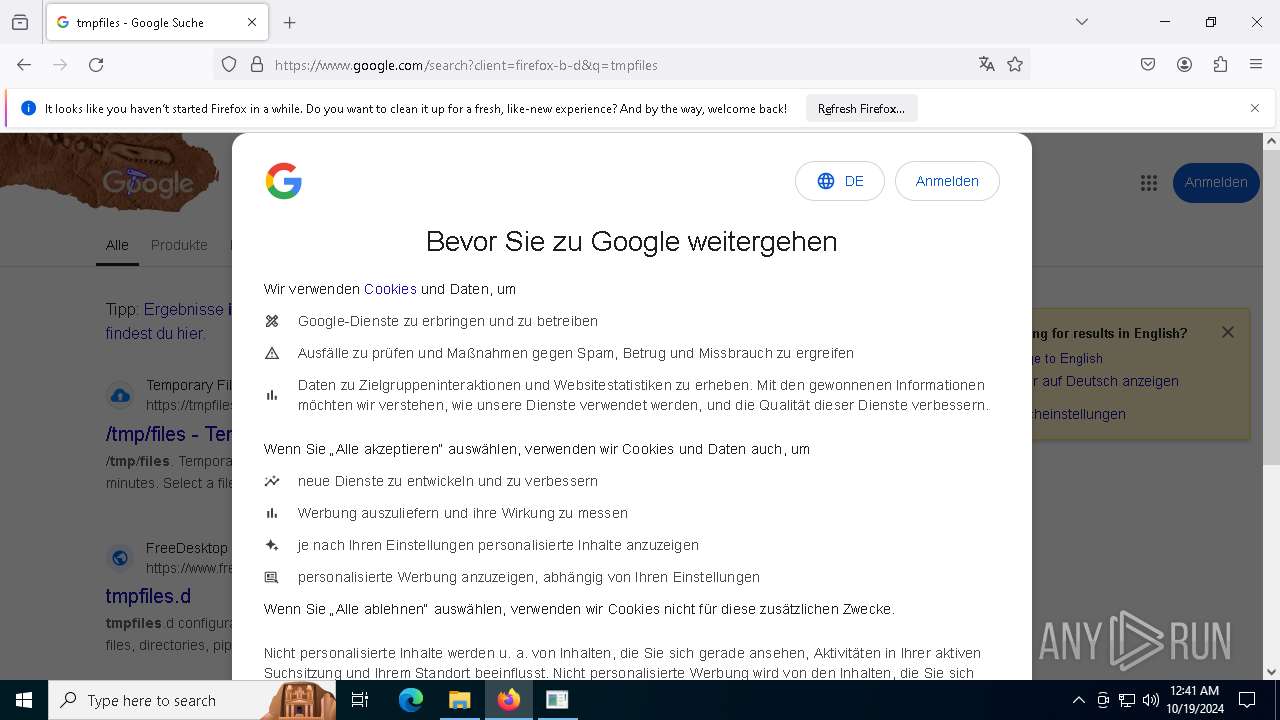This screenshot has width=1280, height=720.
Task: Go back to previous page
Action: (x=24, y=65)
